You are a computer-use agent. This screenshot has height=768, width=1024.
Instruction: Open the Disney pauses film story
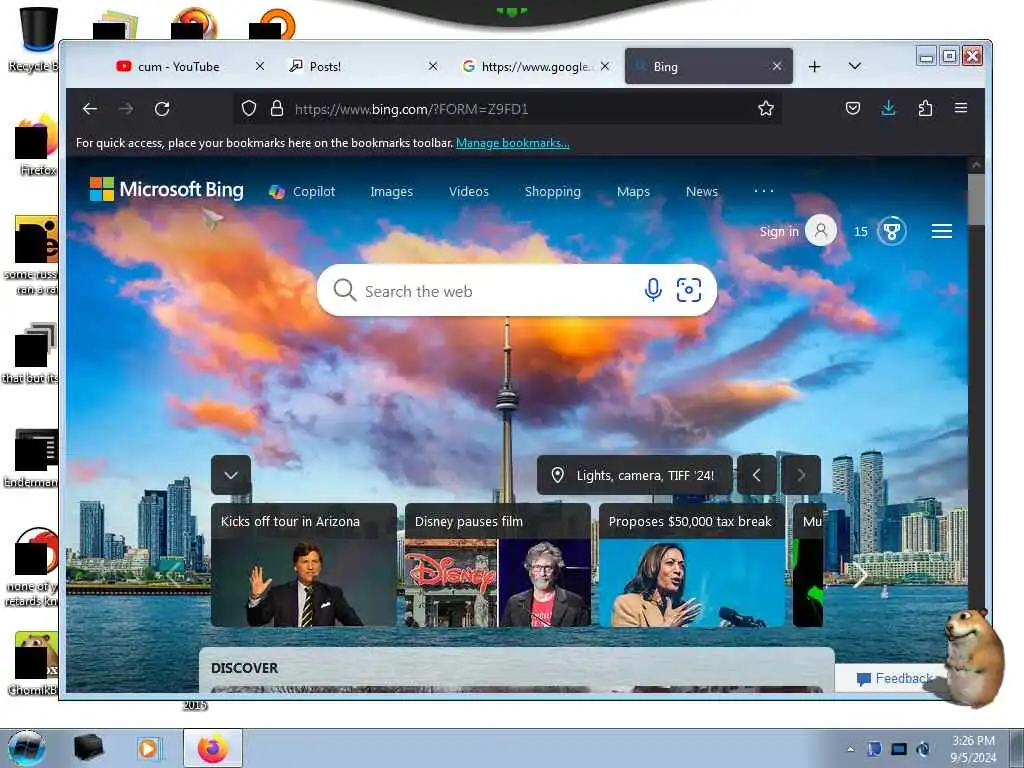coord(498,565)
